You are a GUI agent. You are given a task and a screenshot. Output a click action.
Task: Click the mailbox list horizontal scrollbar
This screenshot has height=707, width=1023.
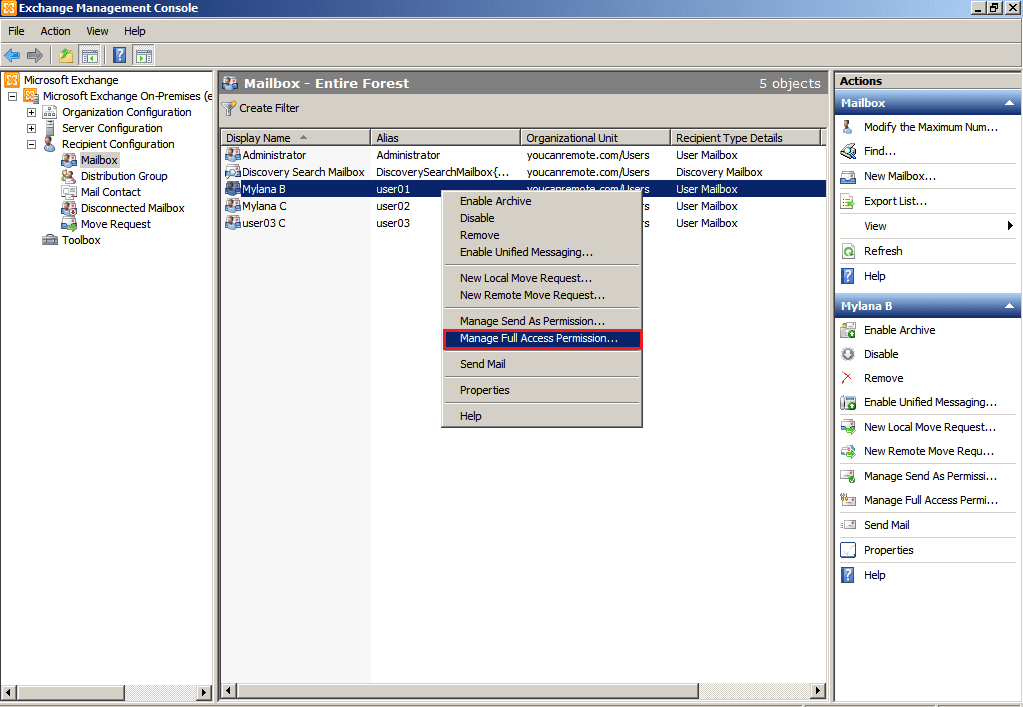click(520, 691)
